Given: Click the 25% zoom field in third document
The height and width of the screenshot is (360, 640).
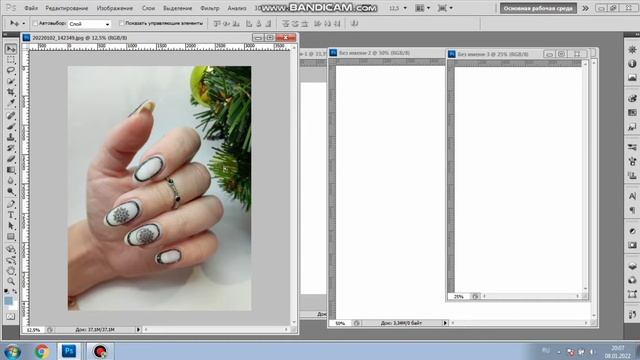Looking at the screenshot, I should coord(459,296).
